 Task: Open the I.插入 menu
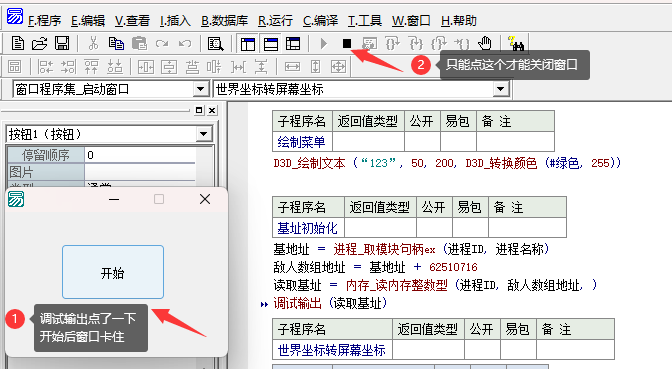coord(175,21)
